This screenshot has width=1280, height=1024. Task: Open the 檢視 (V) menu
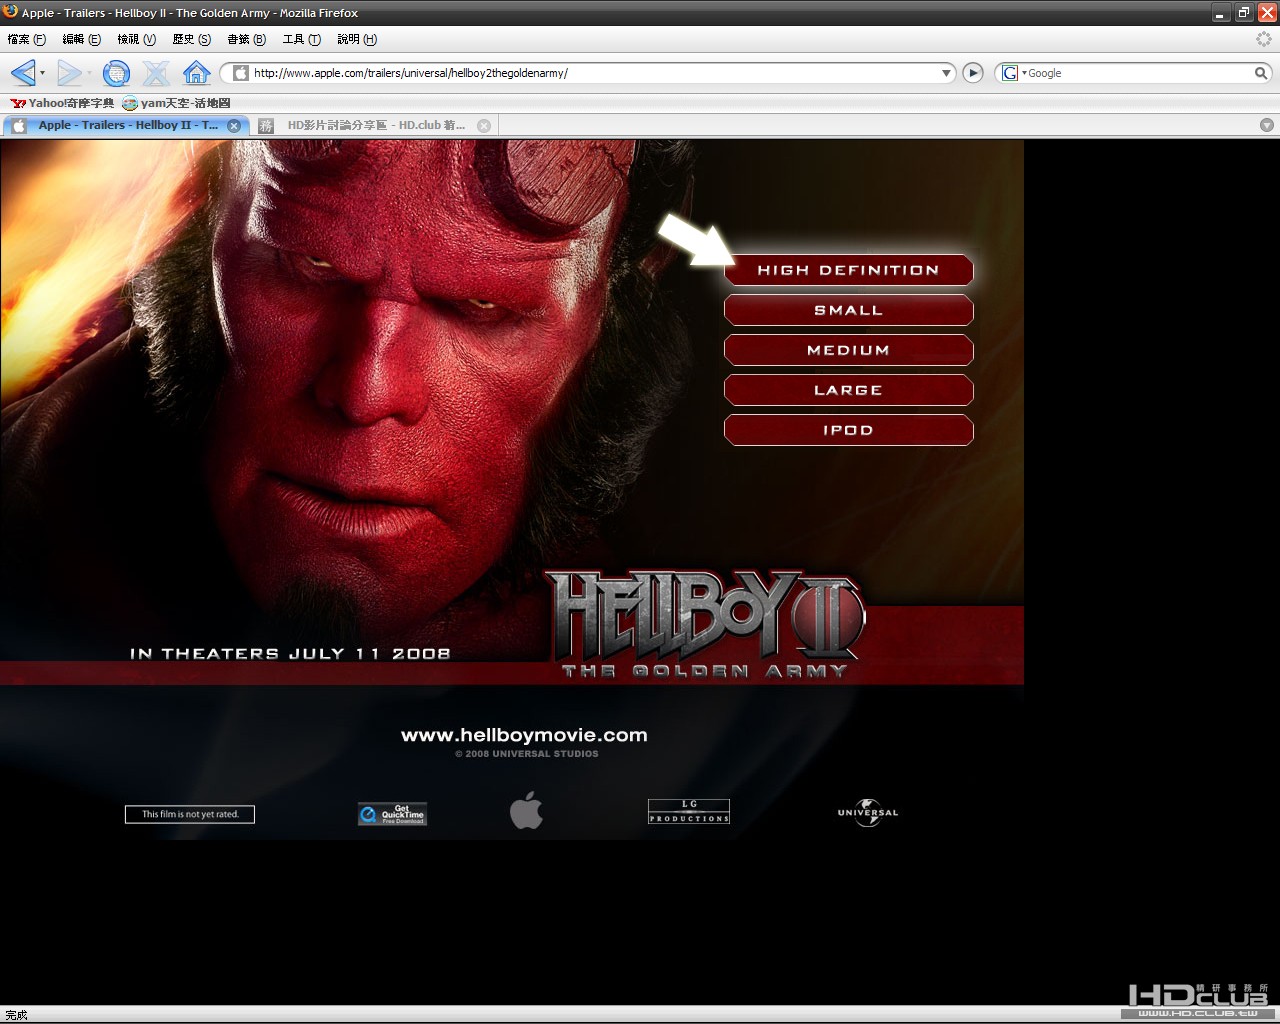(137, 39)
